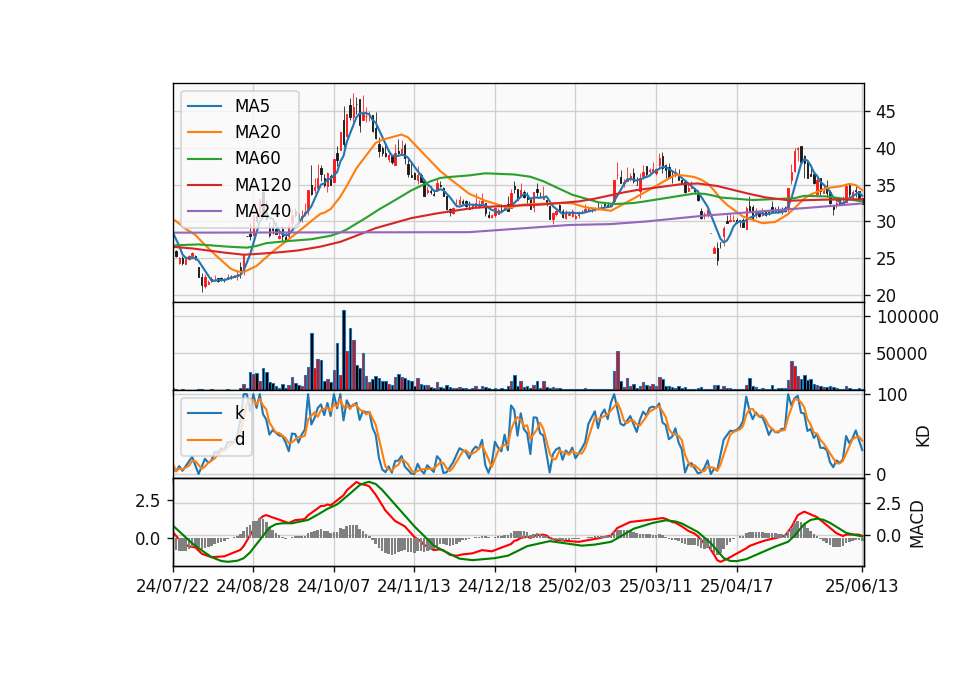This screenshot has width=960, height=690.
Task: Click the left MACD axis value 2.5
Action: [x=147, y=501]
